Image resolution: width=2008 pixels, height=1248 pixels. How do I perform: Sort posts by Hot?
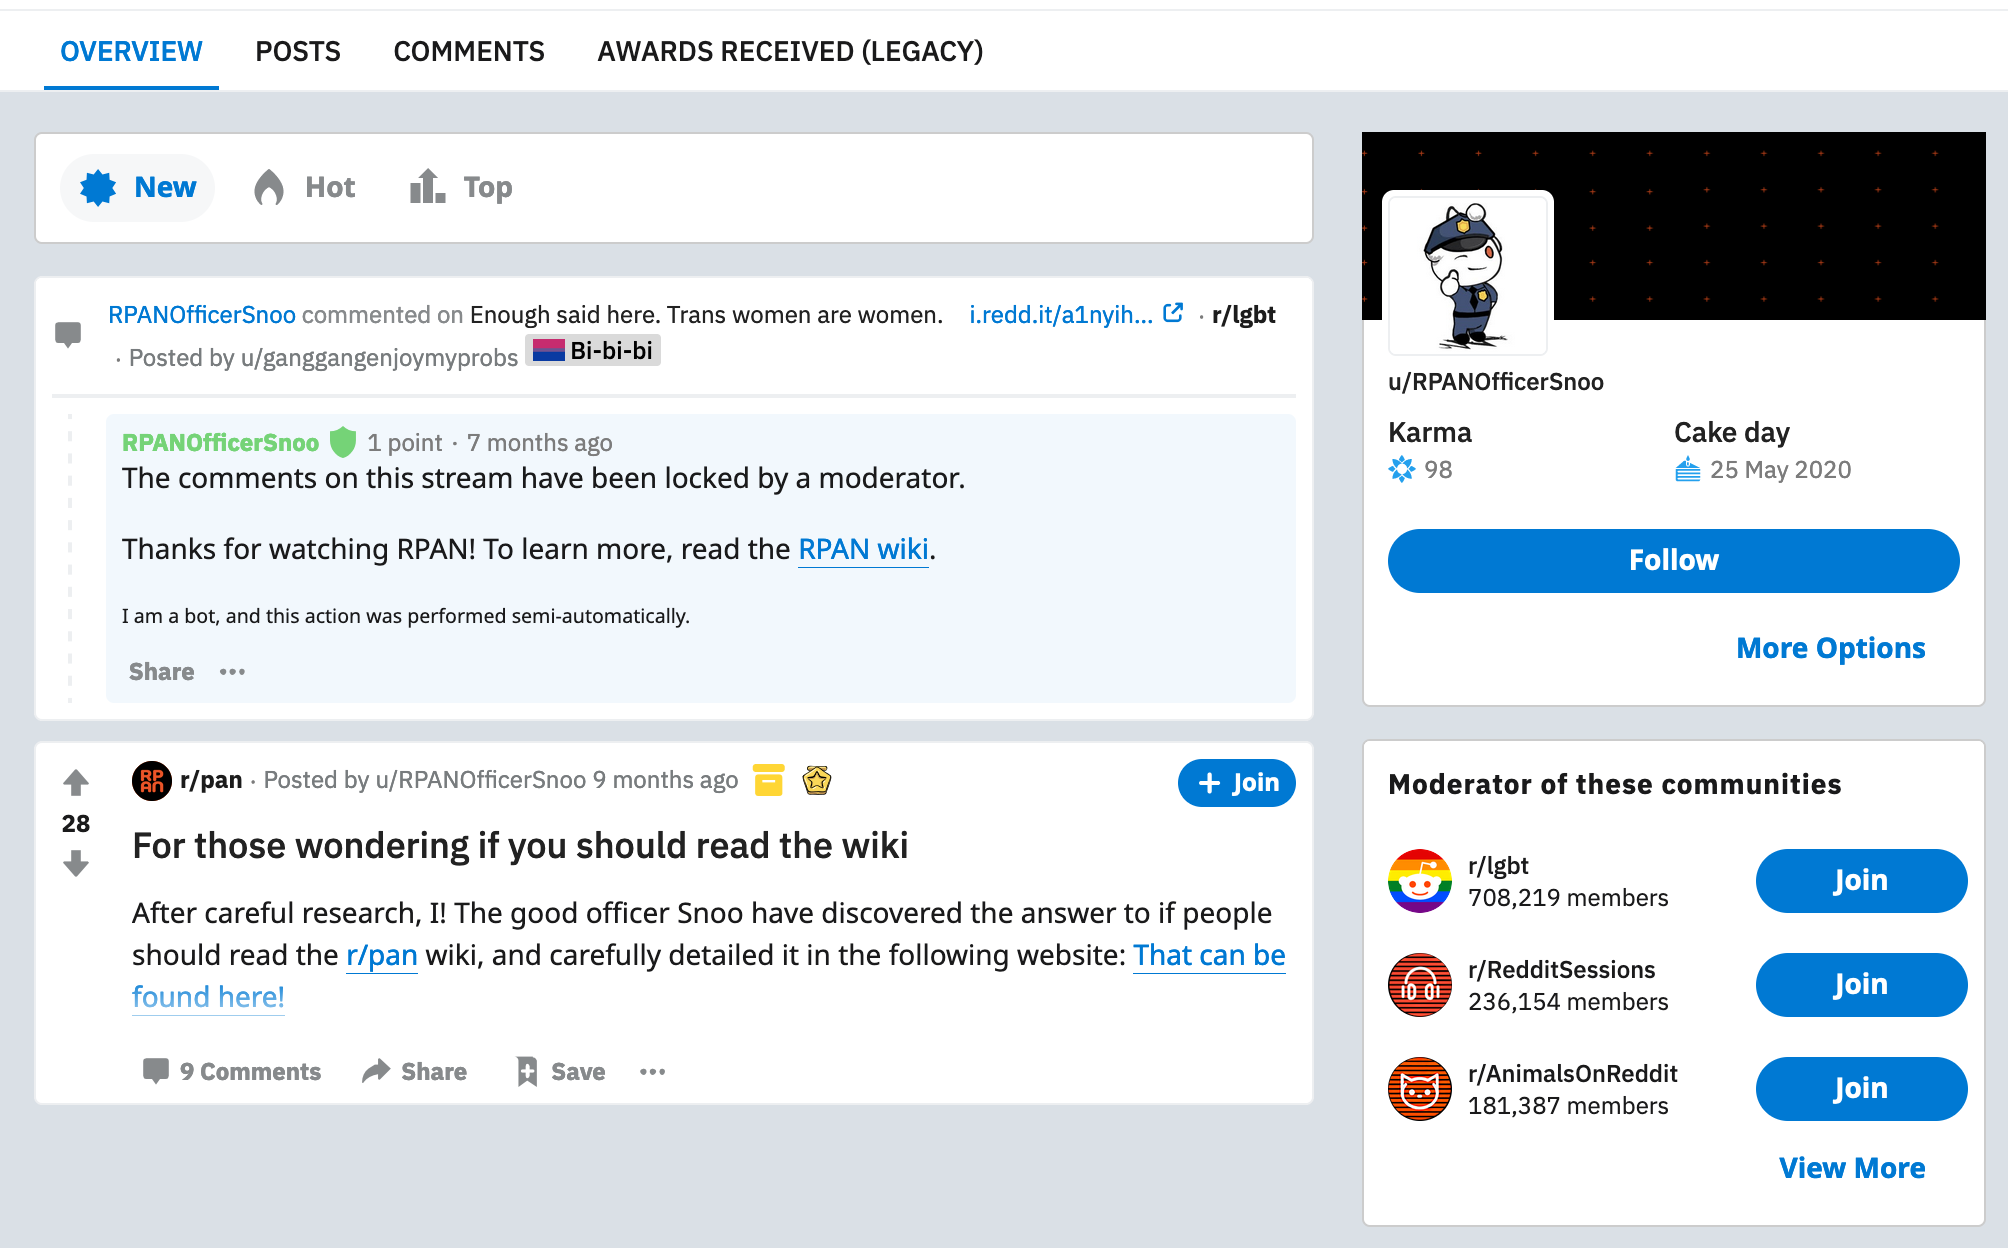click(305, 187)
